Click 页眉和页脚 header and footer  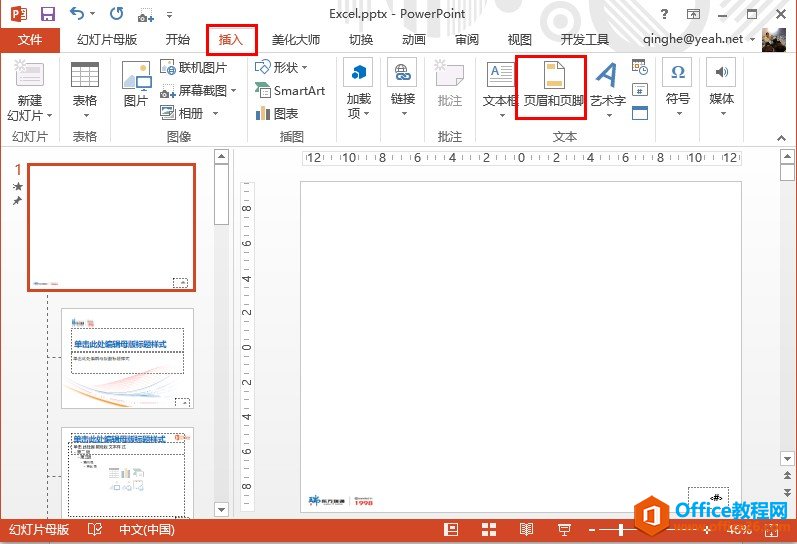point(552,88)
